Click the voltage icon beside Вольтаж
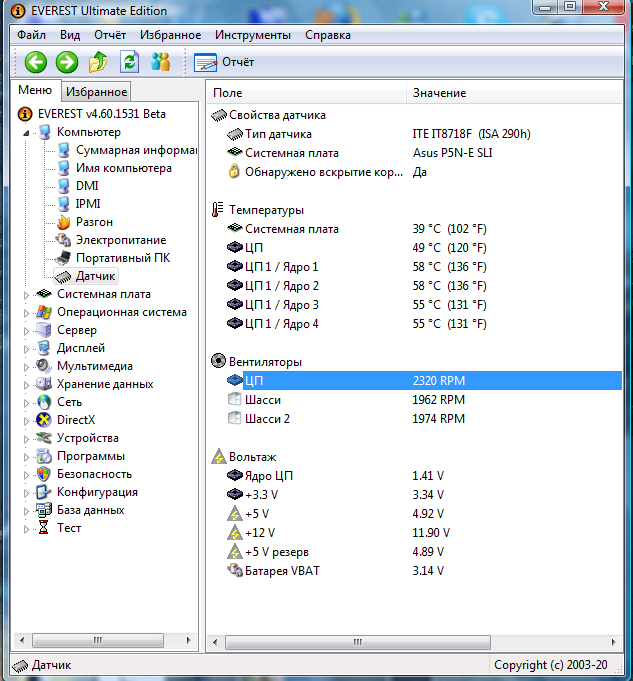 (219, 456)
